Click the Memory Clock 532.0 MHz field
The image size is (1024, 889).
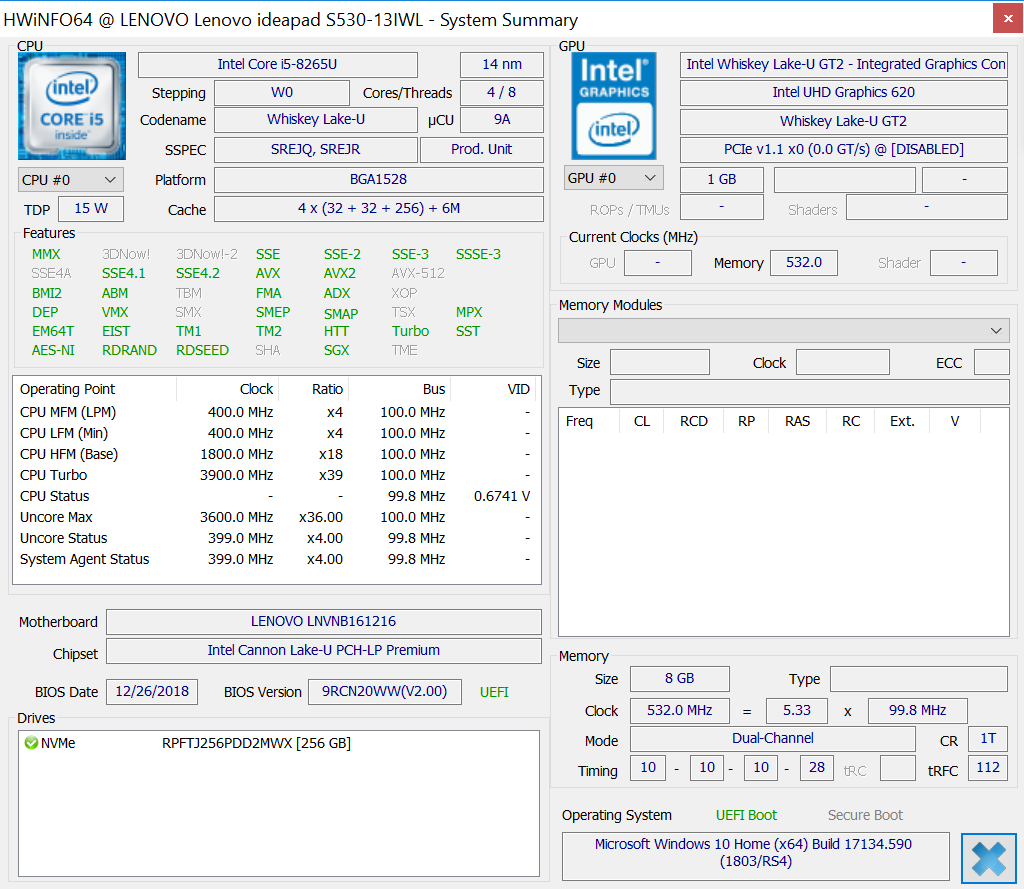680,711
